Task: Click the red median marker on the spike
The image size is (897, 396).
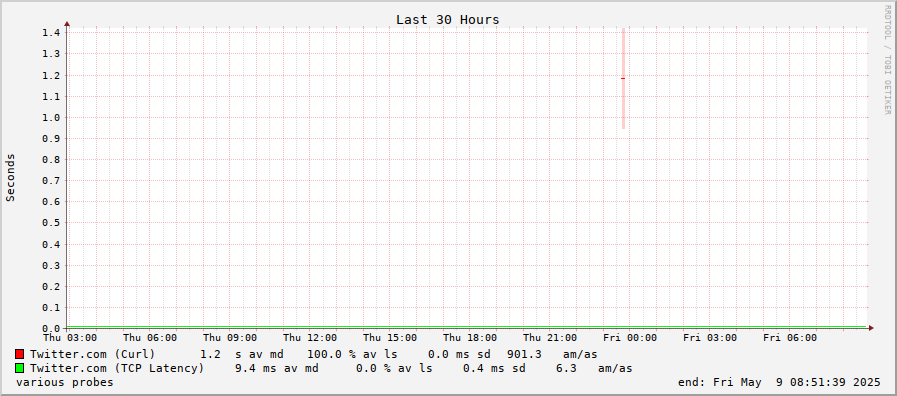Action: [x=623, y=78]
